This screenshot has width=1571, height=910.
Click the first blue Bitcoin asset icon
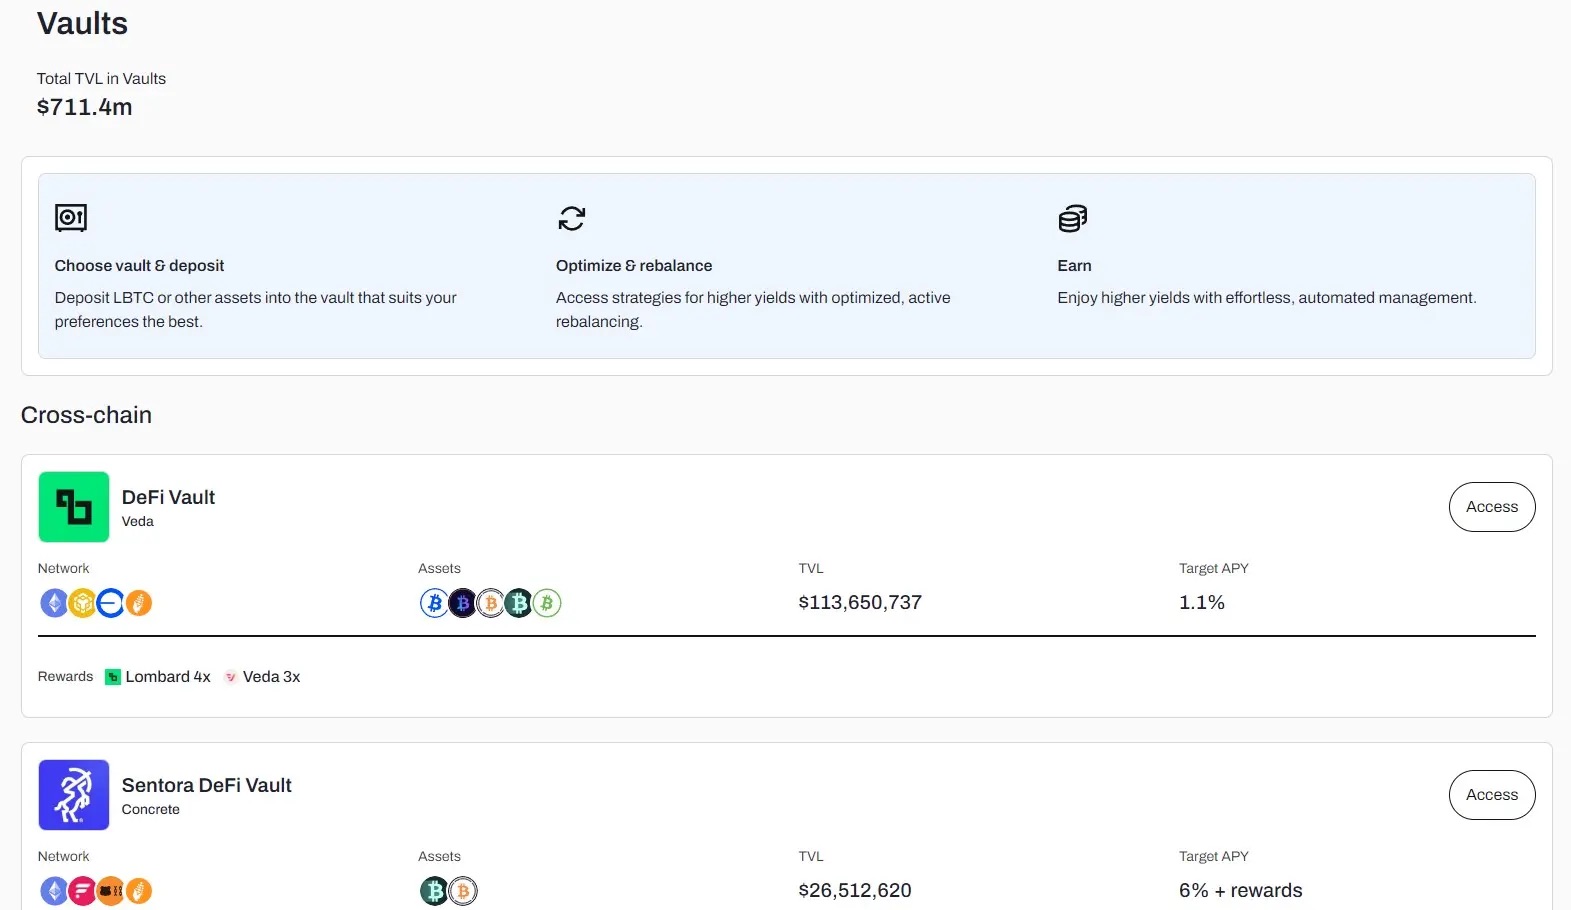pos(434,603)
